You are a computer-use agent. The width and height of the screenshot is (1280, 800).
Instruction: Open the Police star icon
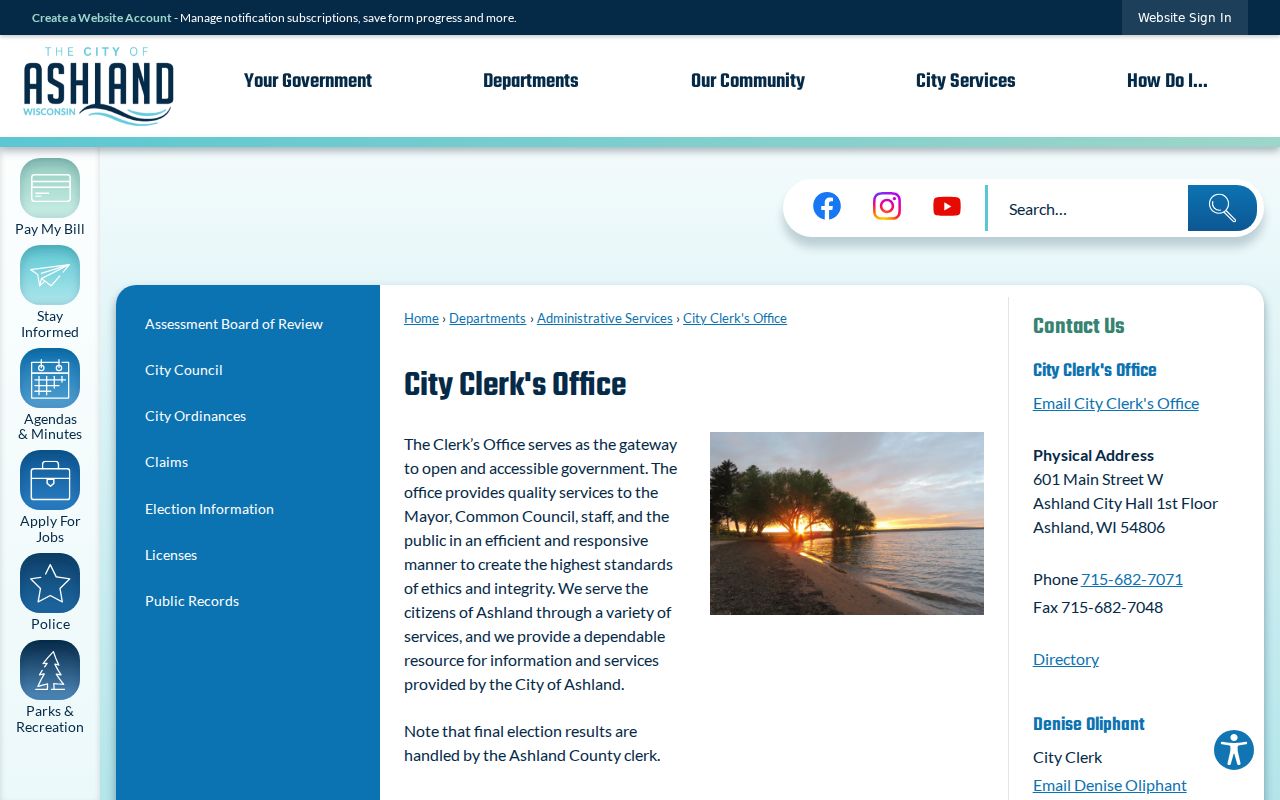50,583
